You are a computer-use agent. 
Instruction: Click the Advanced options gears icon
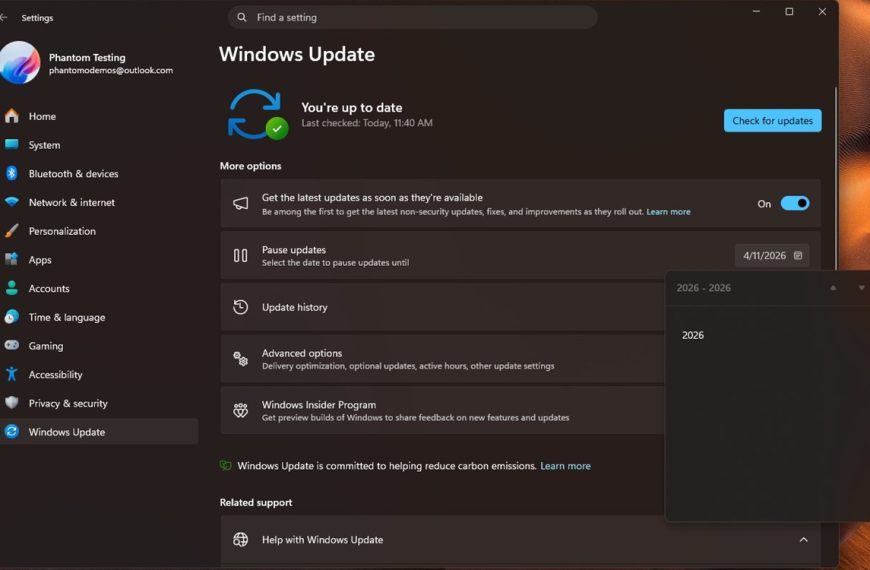(x=240, y=359)
